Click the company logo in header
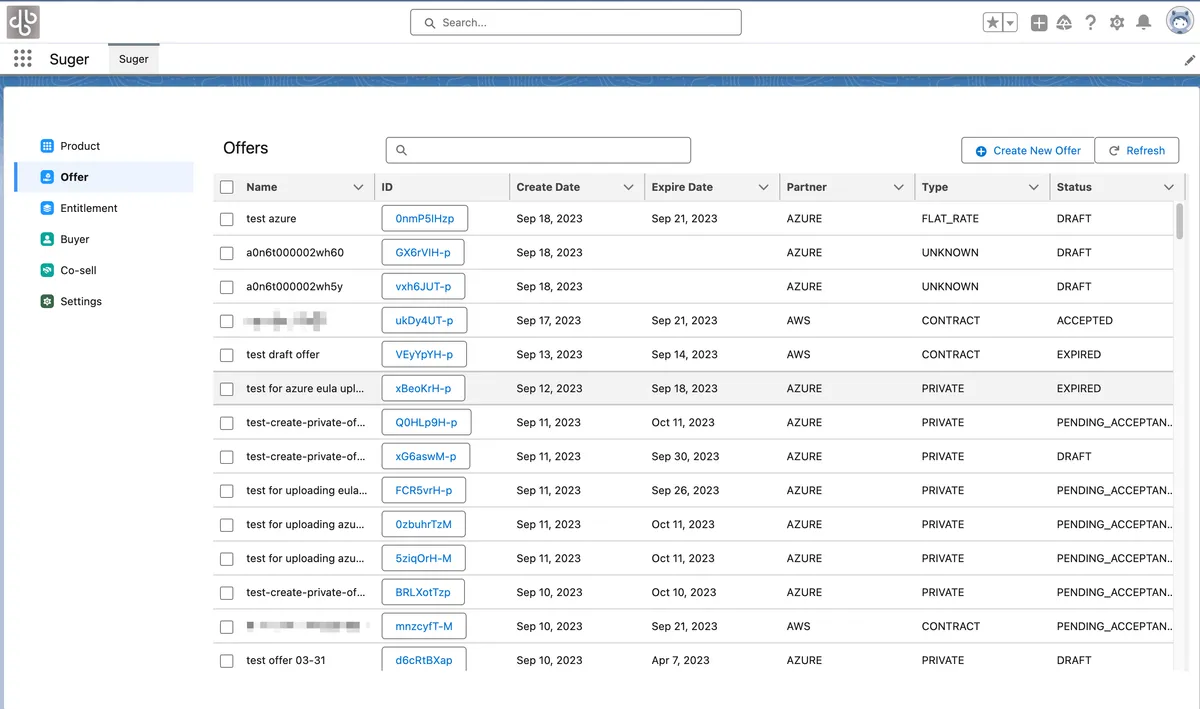 (23, 22)
